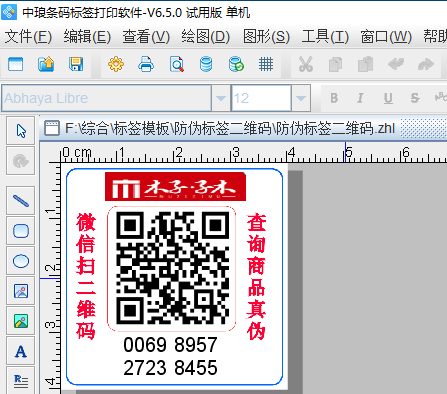447x394 pixels.
Task: Select the grayed rotate tool in sidebar
Action: tap(21, 161)
